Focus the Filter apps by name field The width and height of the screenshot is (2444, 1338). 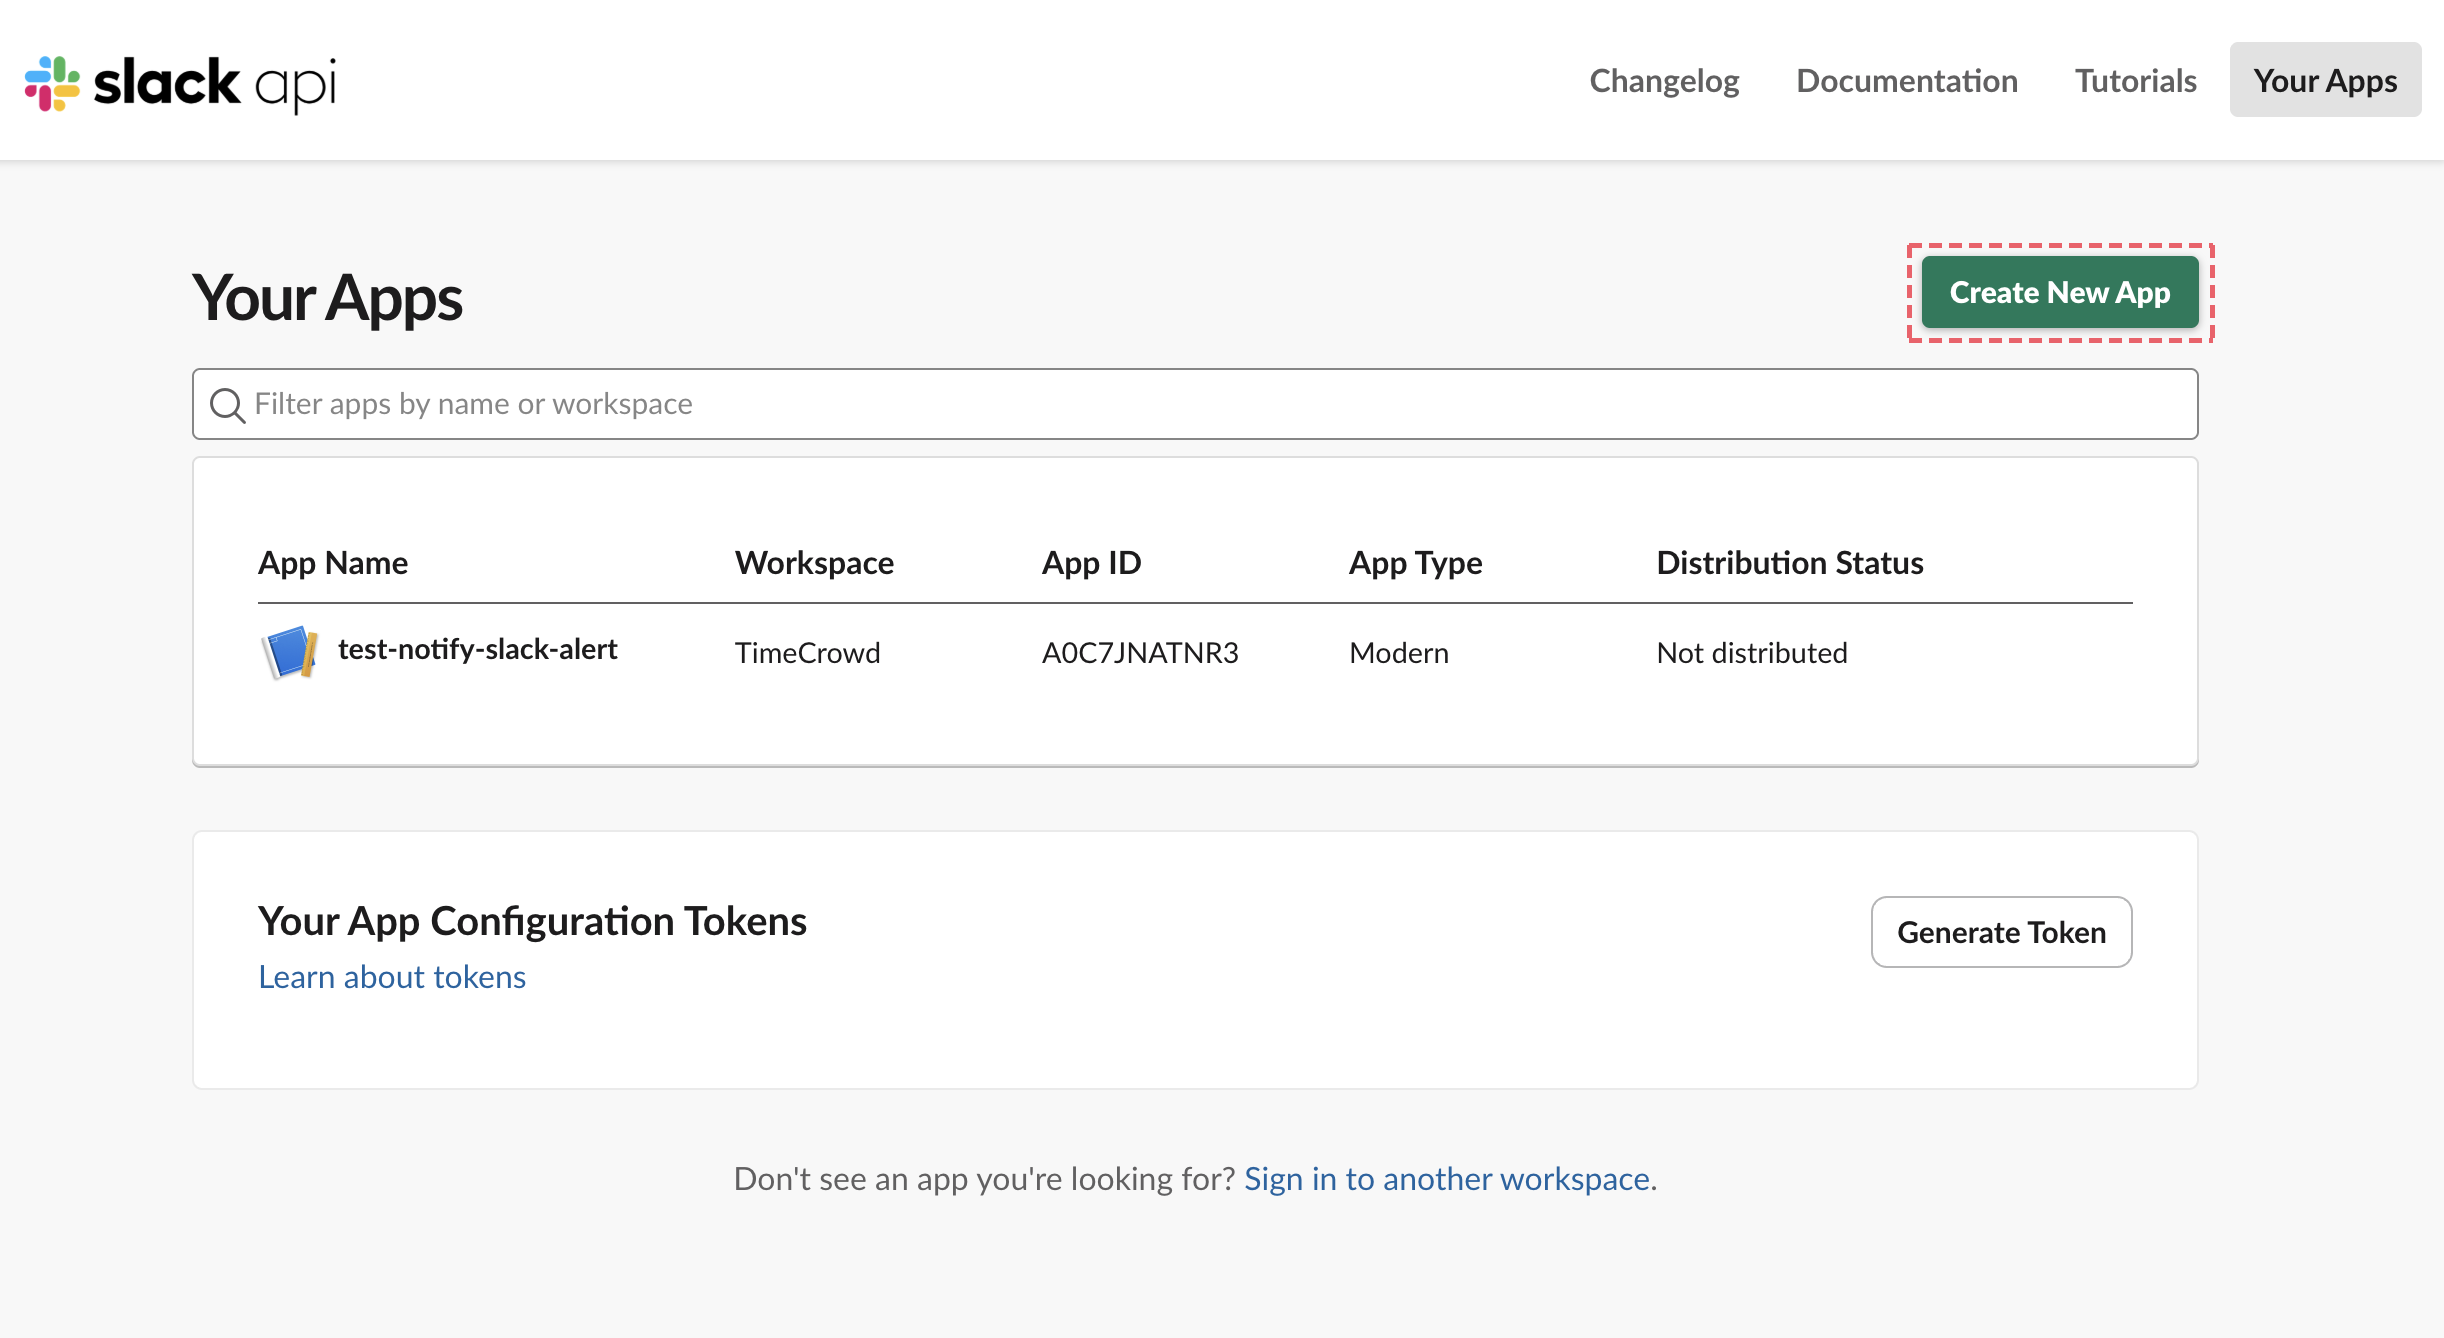coord(1195,404)
